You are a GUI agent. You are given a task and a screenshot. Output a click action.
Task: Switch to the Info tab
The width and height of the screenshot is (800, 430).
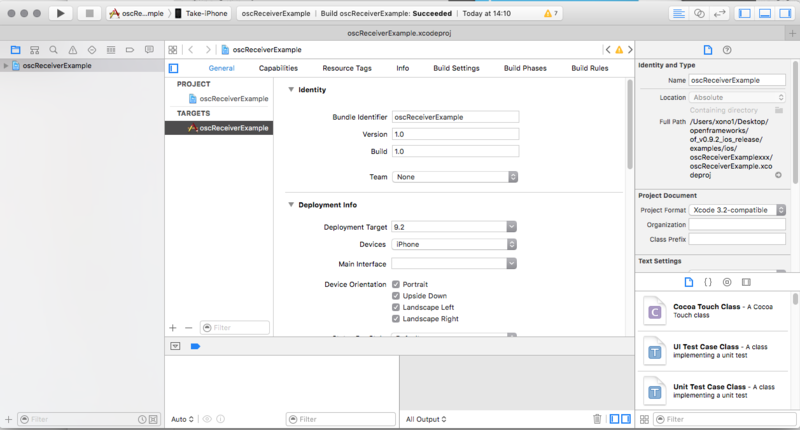click(x=403, y=68)
